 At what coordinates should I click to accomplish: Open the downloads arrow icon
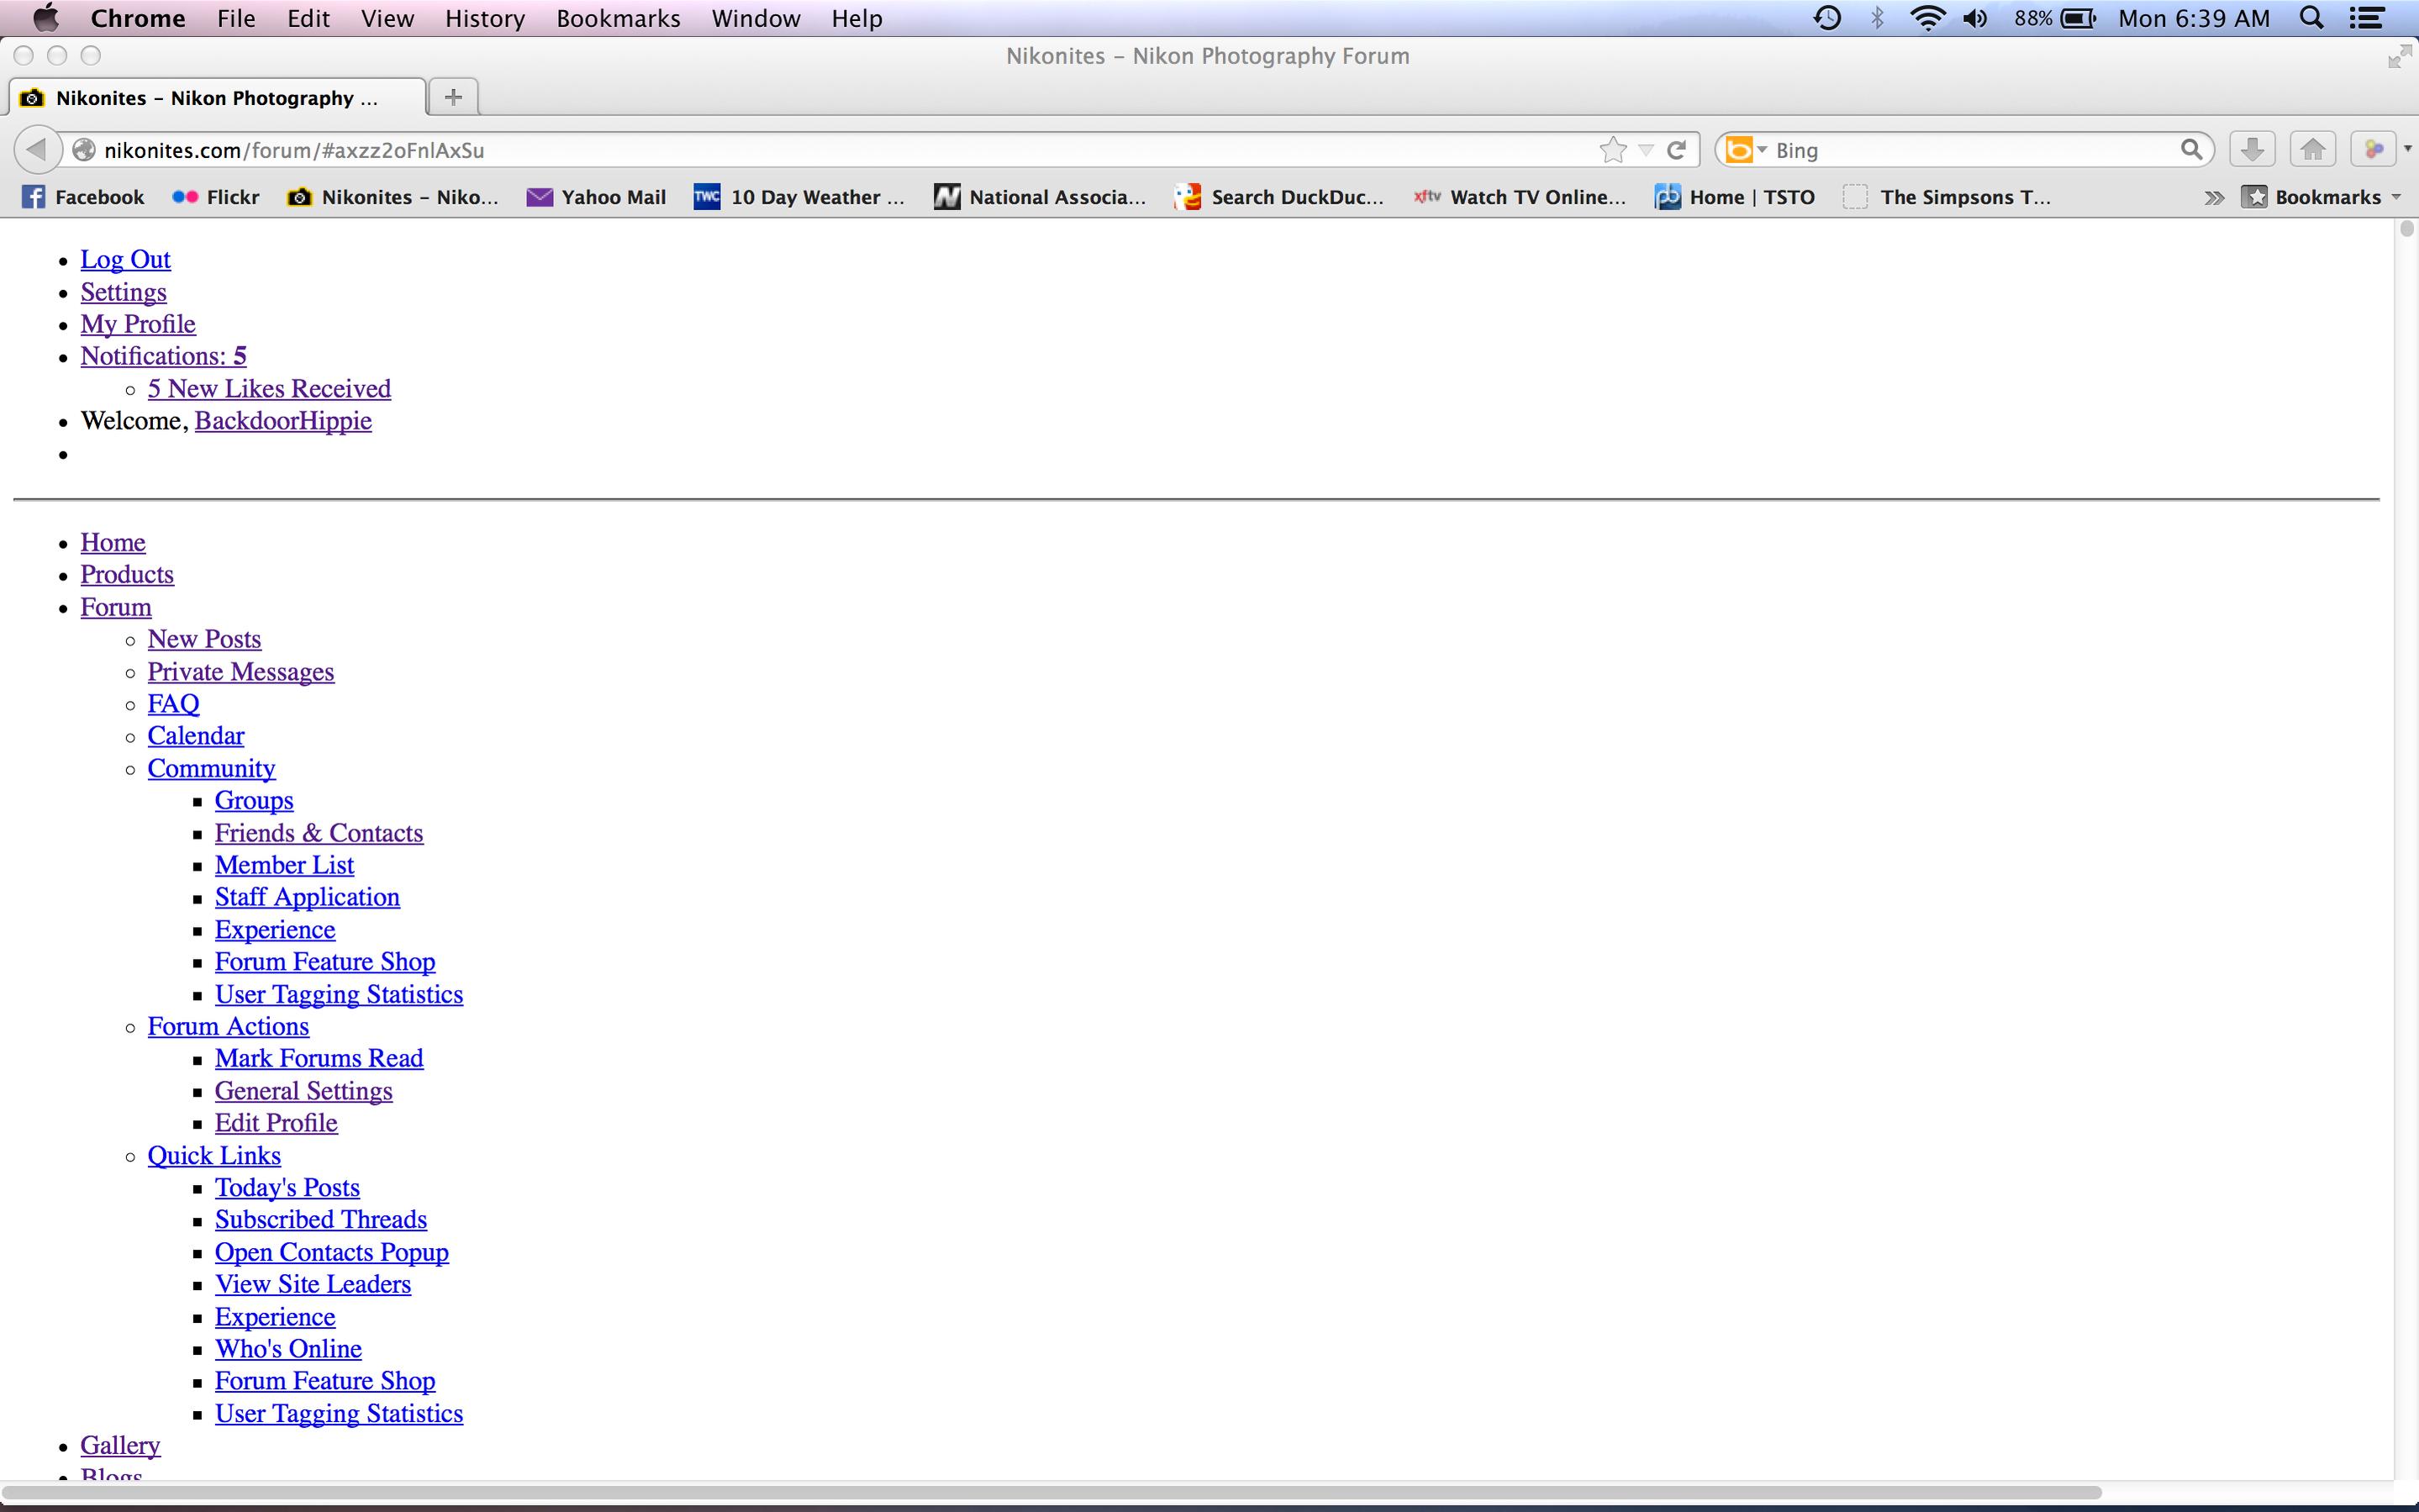pyautogui.click(x=2251, y=150)
